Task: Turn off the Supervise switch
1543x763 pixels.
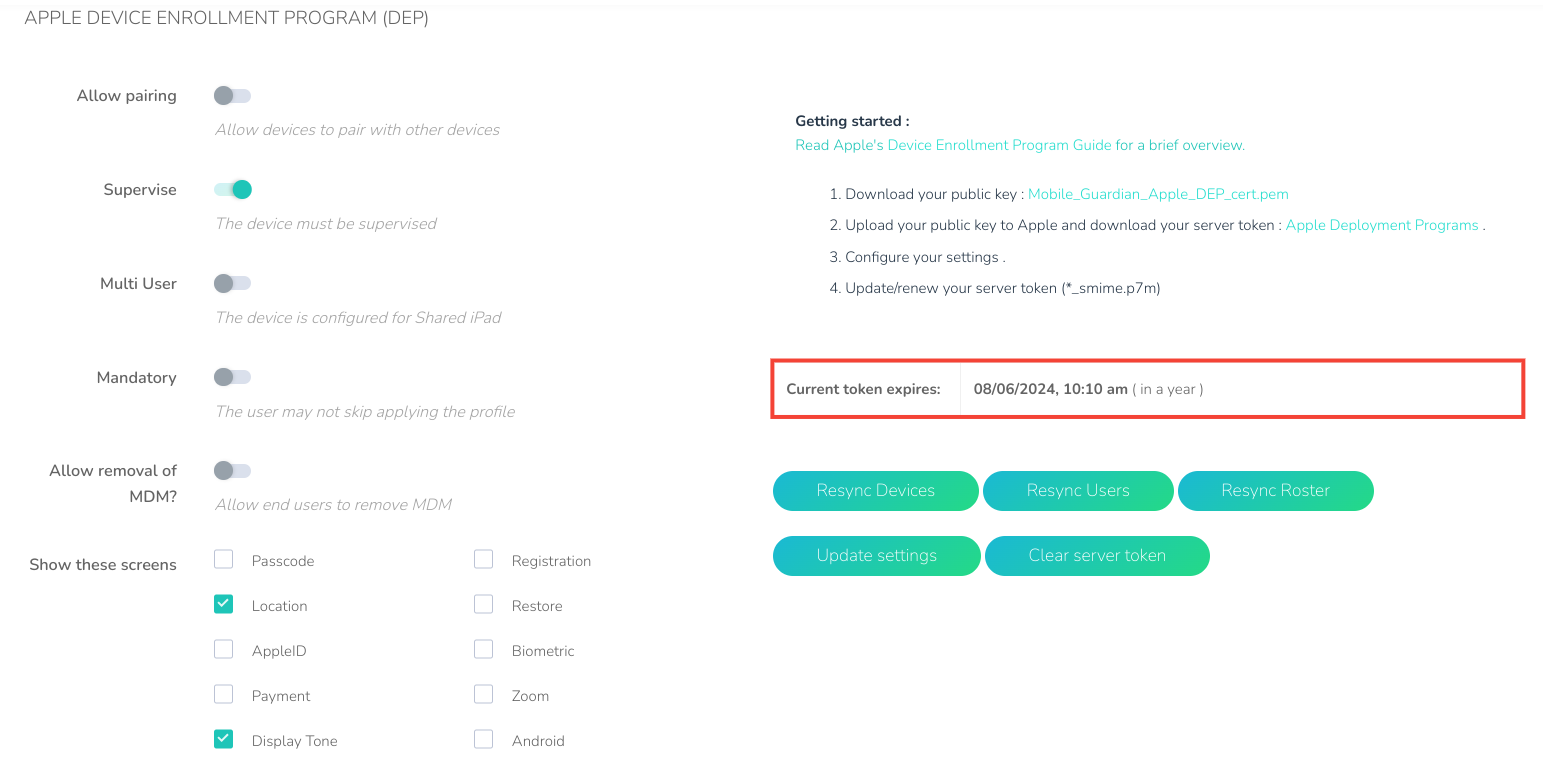Action: point(232,190)
